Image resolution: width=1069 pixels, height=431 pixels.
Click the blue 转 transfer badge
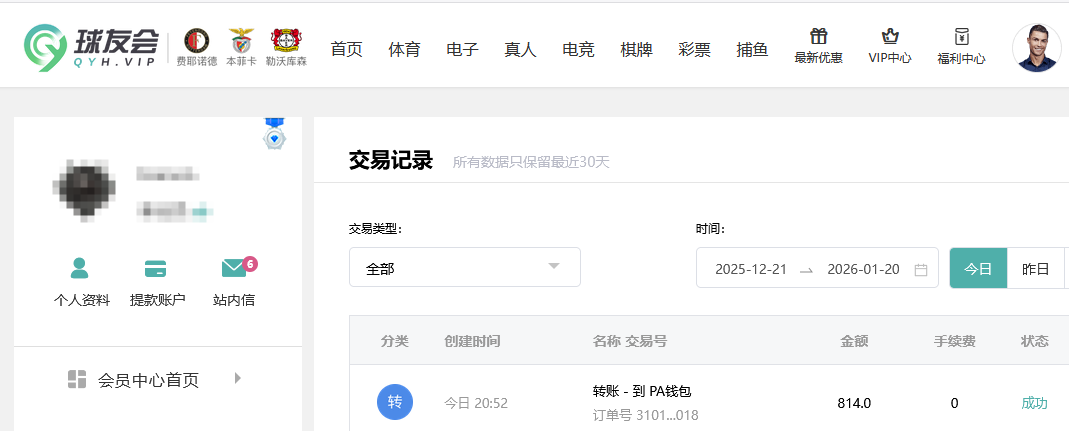pos(395,402)
